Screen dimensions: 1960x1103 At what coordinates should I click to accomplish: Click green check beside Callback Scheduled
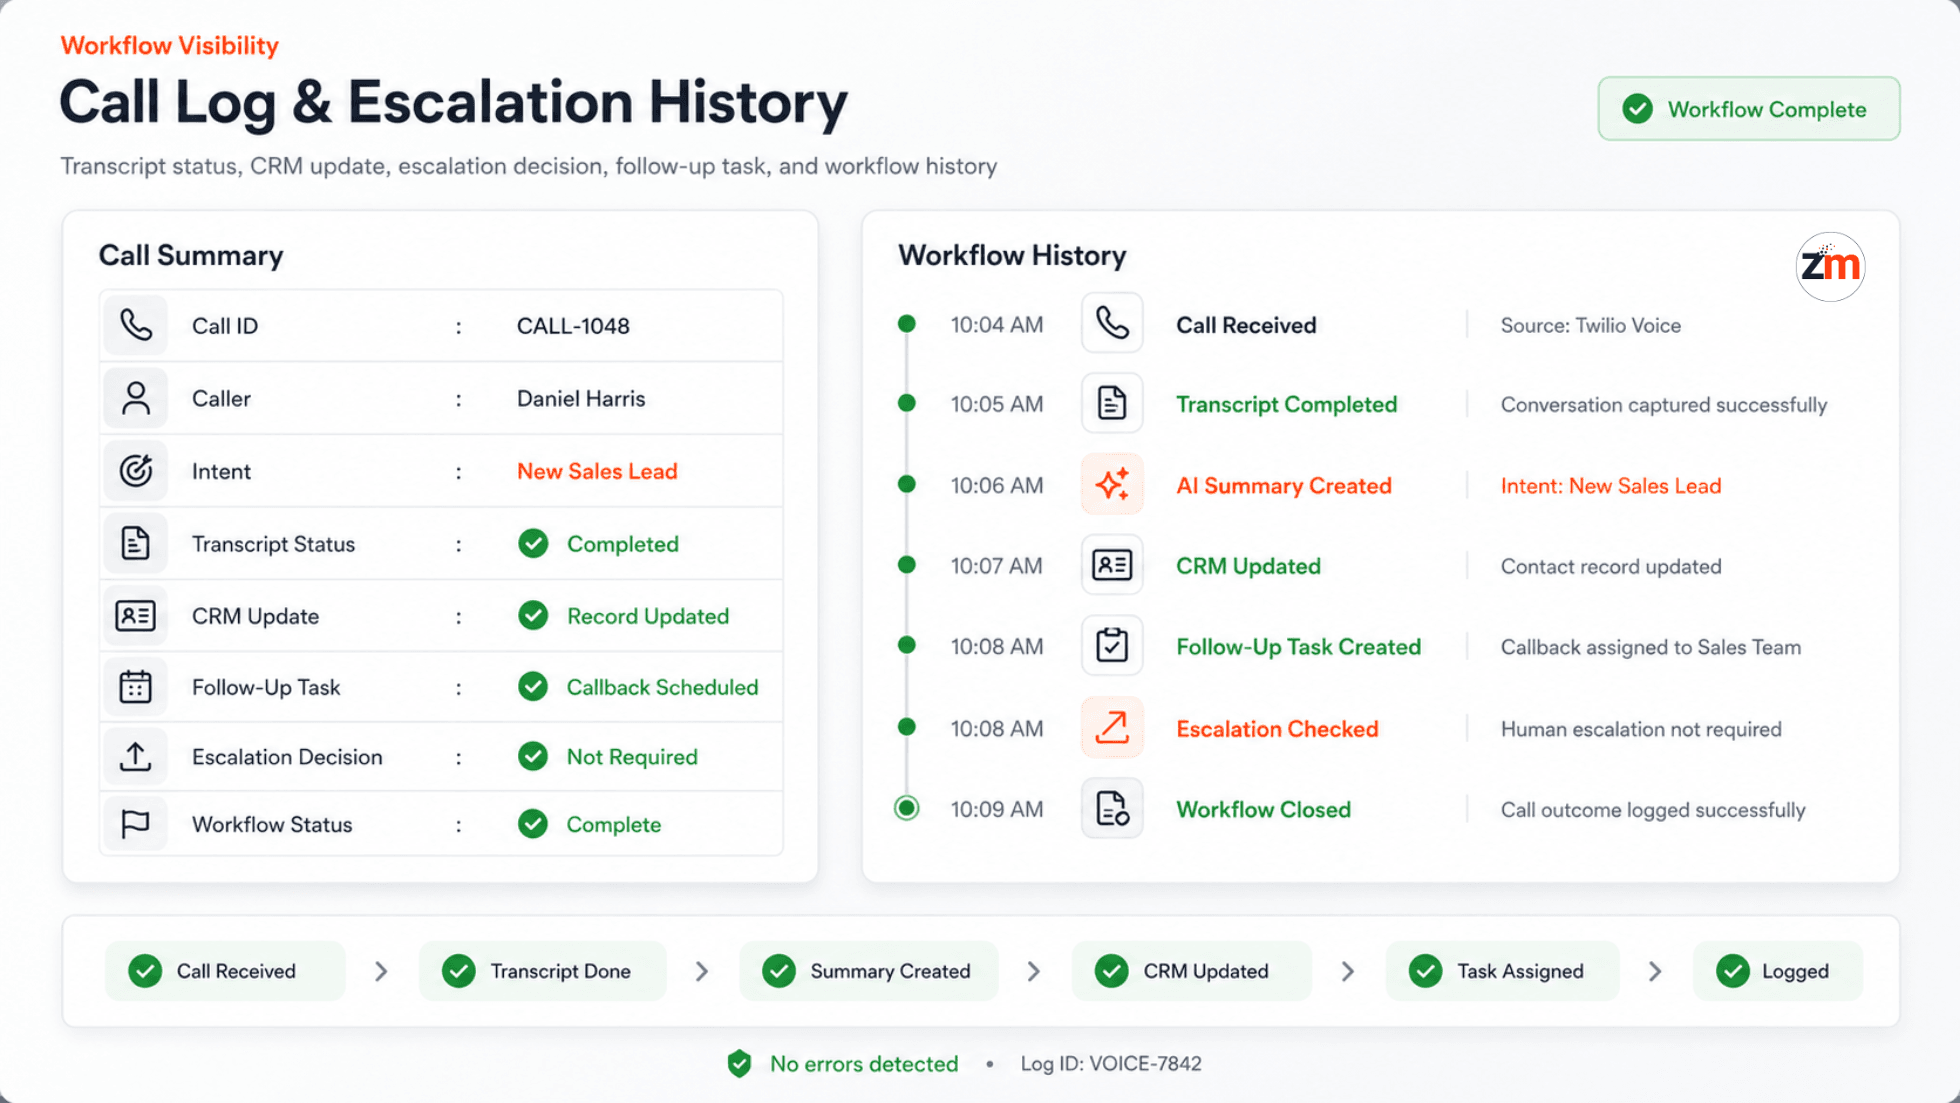(533, 686)
